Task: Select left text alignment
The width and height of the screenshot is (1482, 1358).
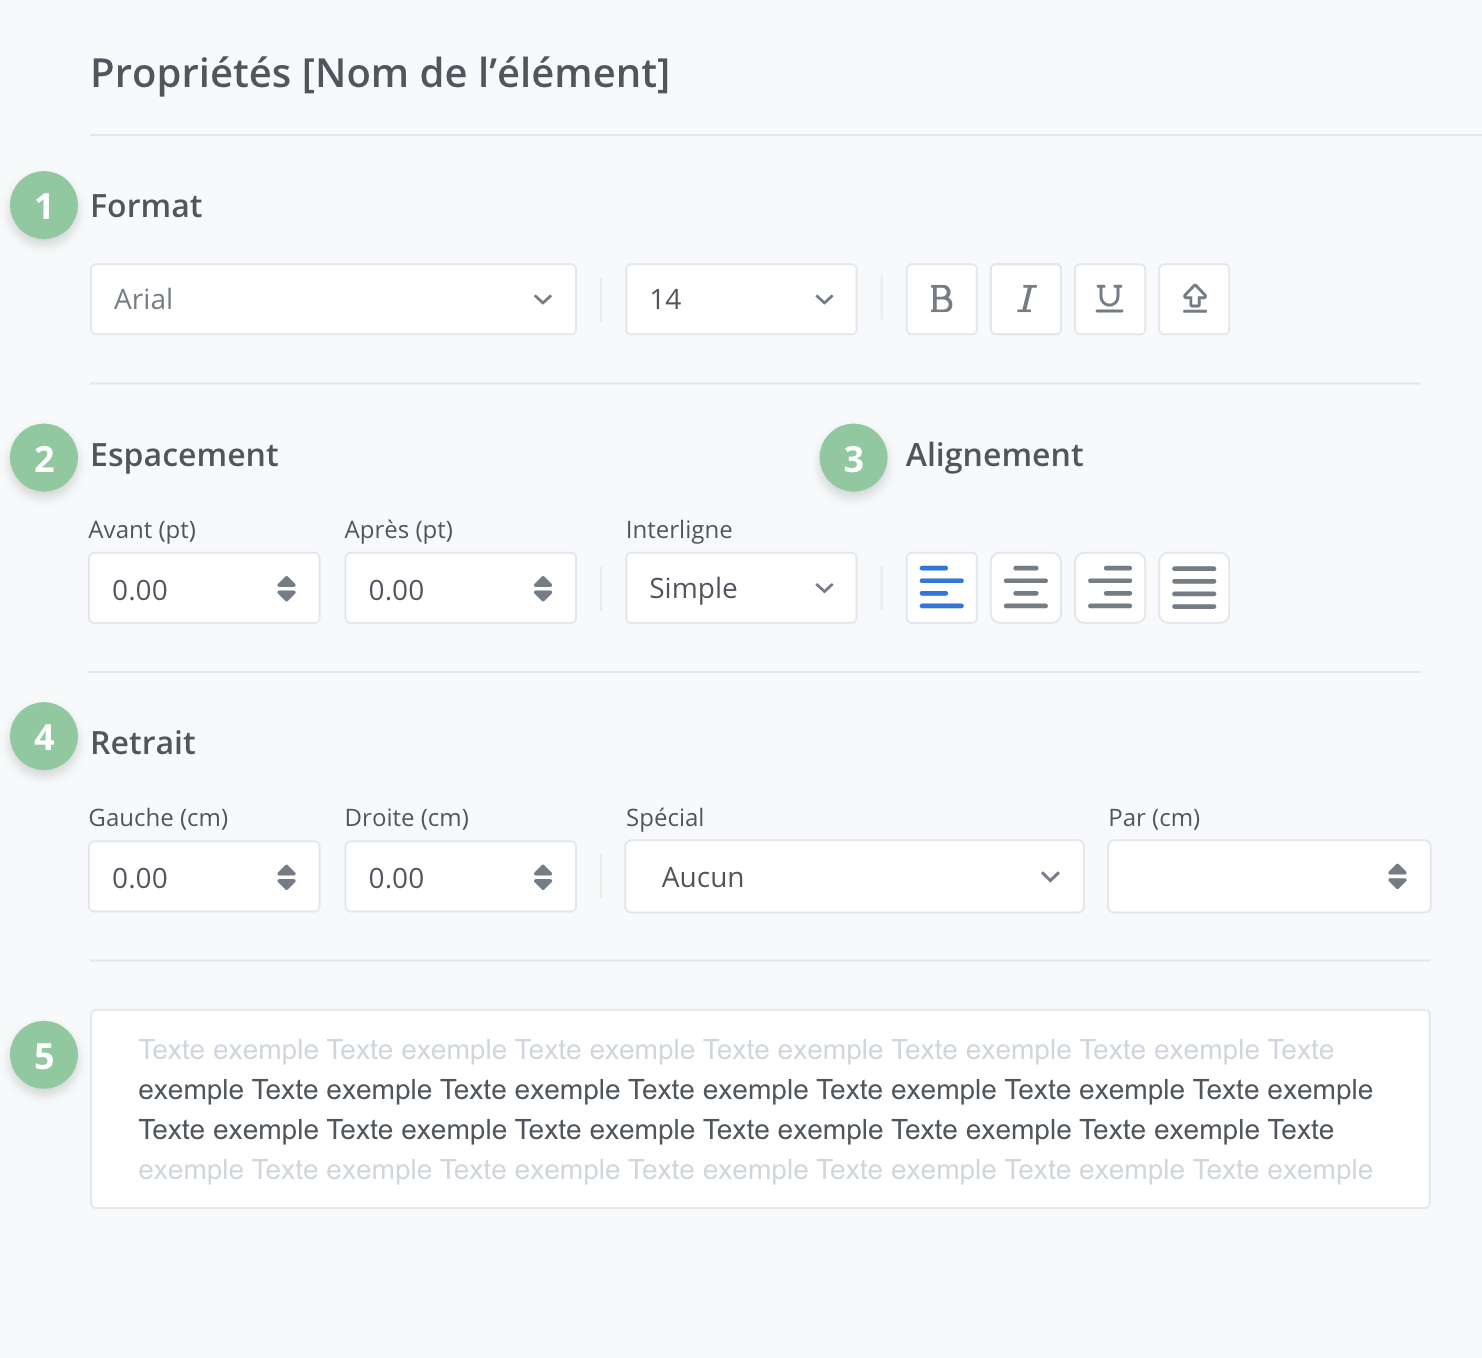Action: click(941, 588)
